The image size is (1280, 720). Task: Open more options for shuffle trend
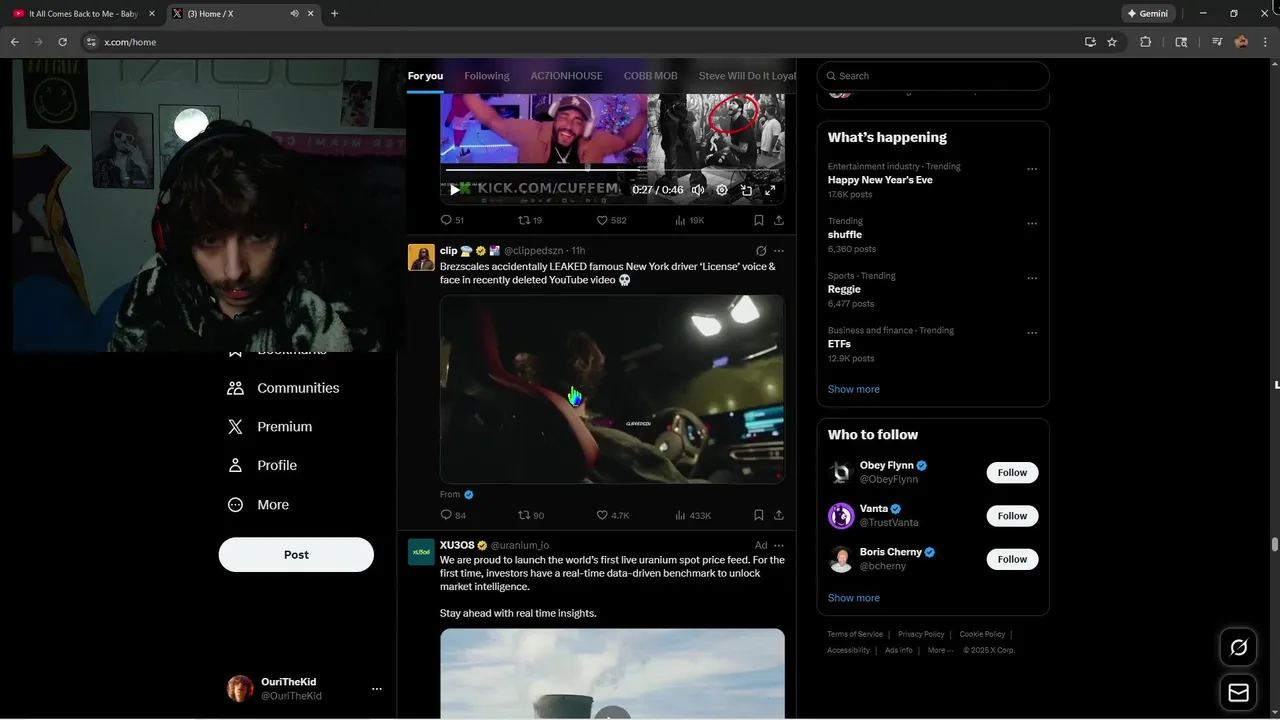(x=1032, y=224)
